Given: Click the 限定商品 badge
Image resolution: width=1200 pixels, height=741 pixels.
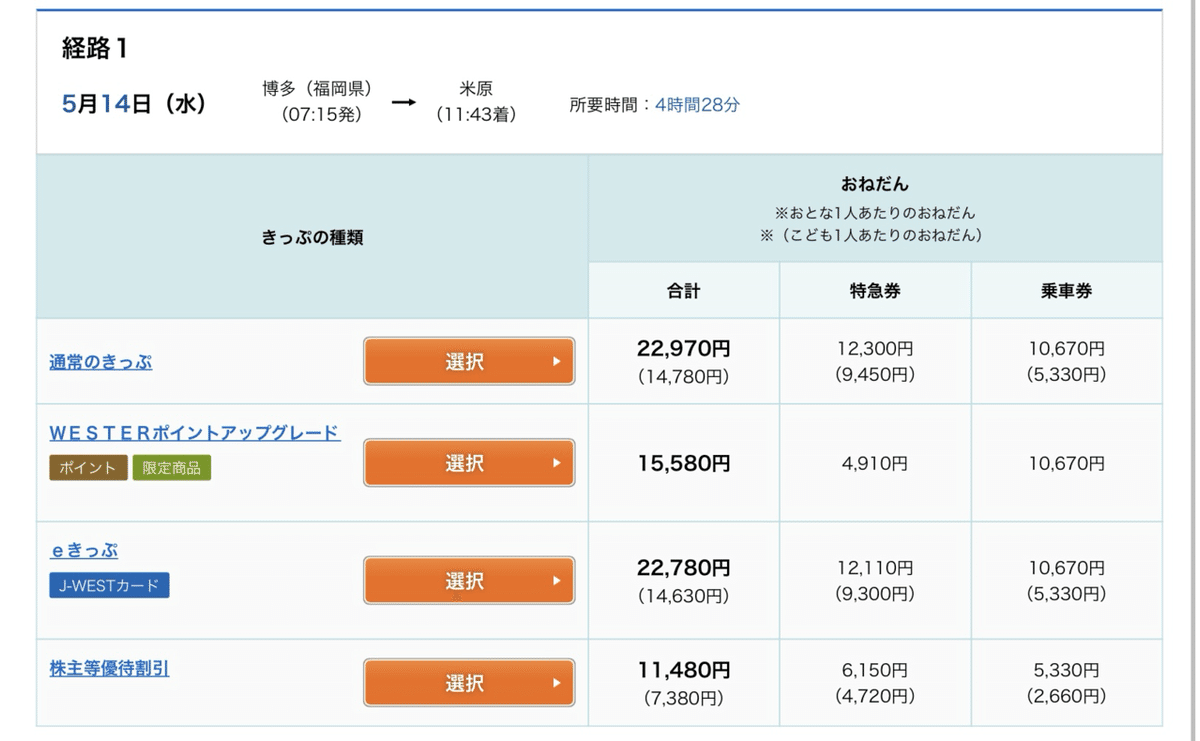Looking at the screenshot, I should [x=171, y=467].
